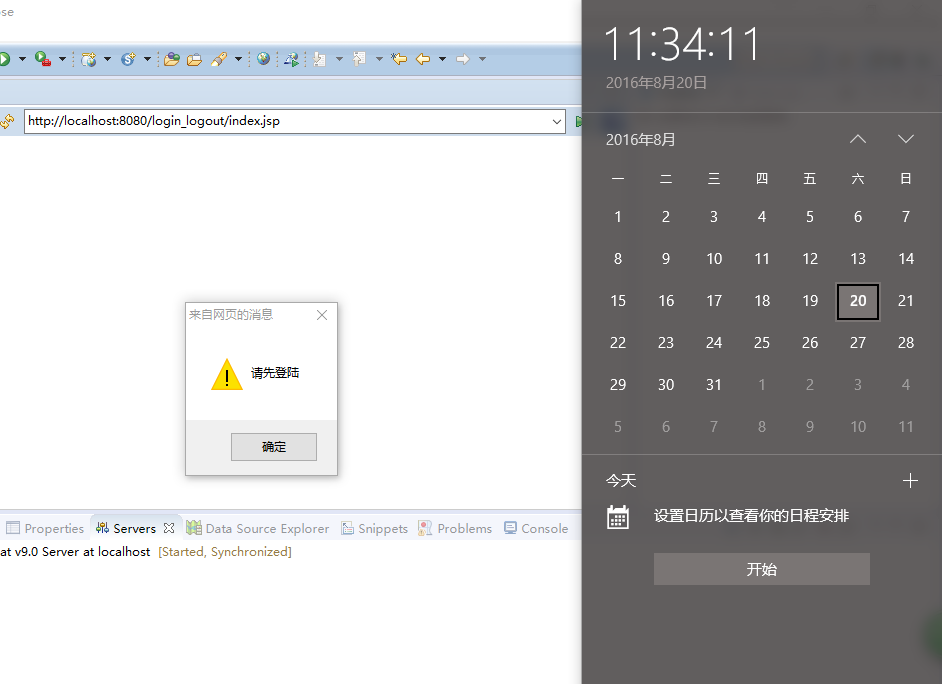Select date 21 in the calendar
Image resolution: width=942 pixels, height=684 pixels.
906,301
